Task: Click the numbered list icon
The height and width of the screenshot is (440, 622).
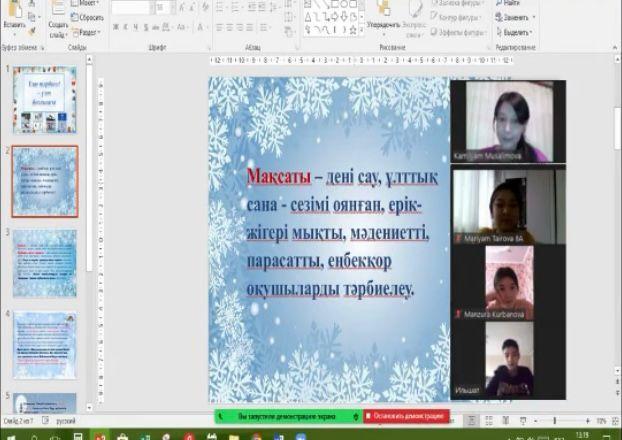Action: pyautogui.click(x=237, y=7)
